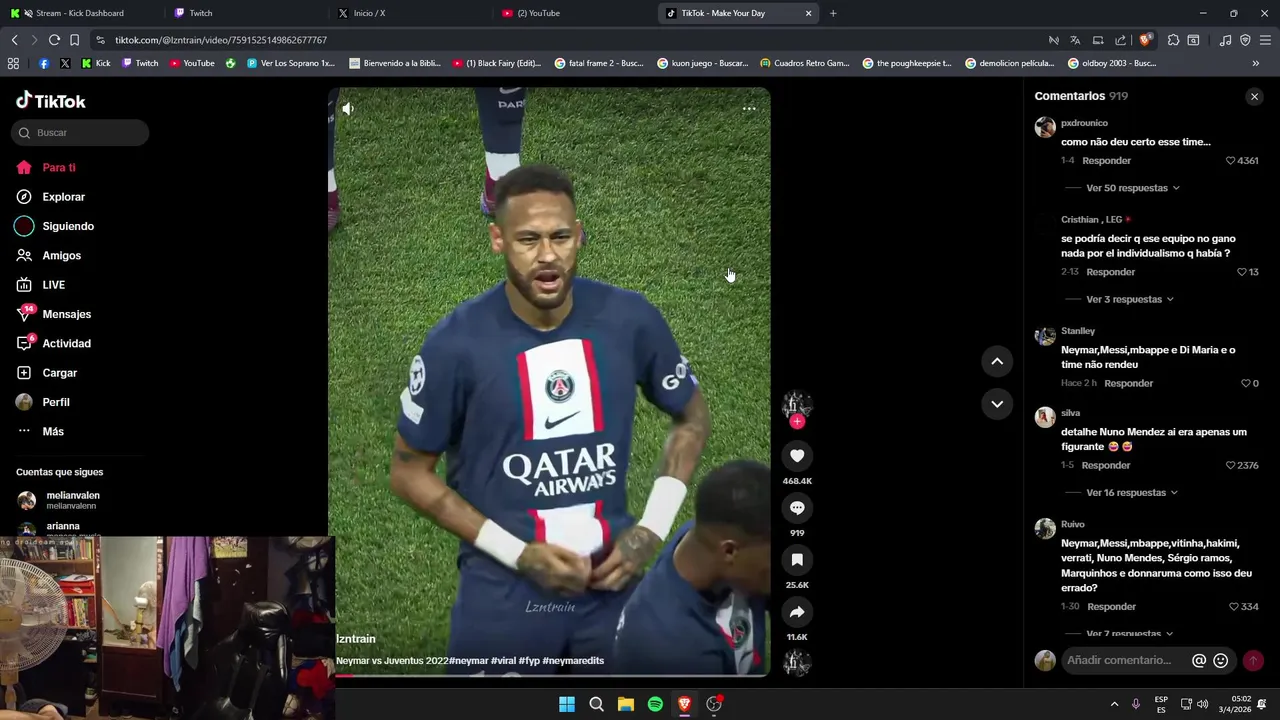1280x720 pixels.
Task: Open the oldboy 2003 bookmark
Action: click(x=1111, y=63)
